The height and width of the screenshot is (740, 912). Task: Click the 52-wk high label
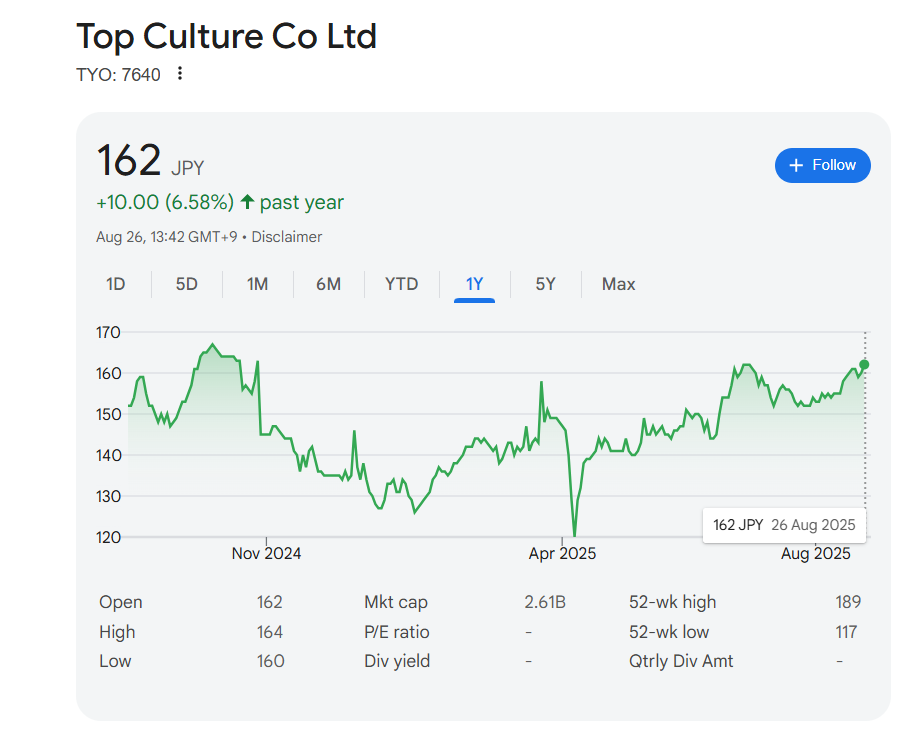pyautogui.click(x=672, y=602)
